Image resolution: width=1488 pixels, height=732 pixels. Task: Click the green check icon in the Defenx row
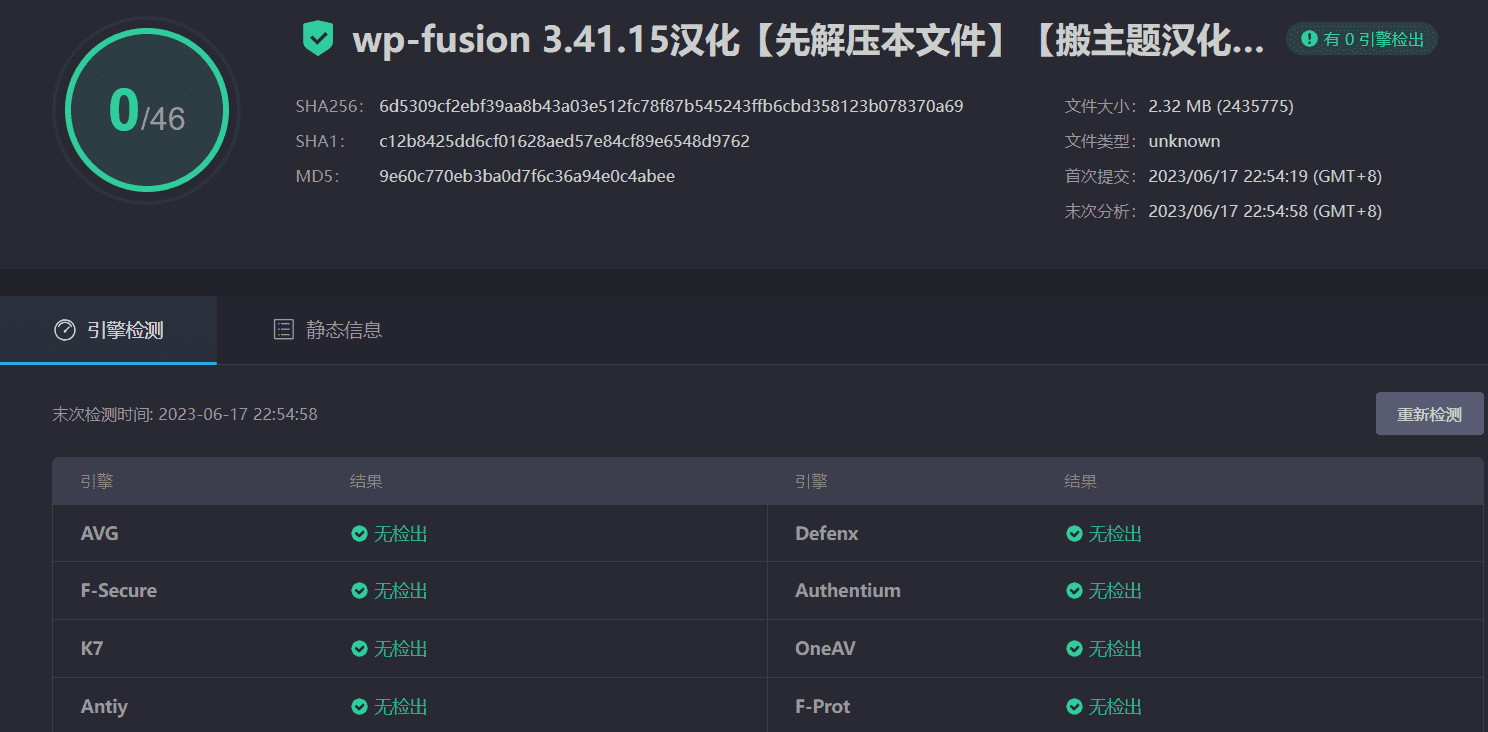(1074, 534)
